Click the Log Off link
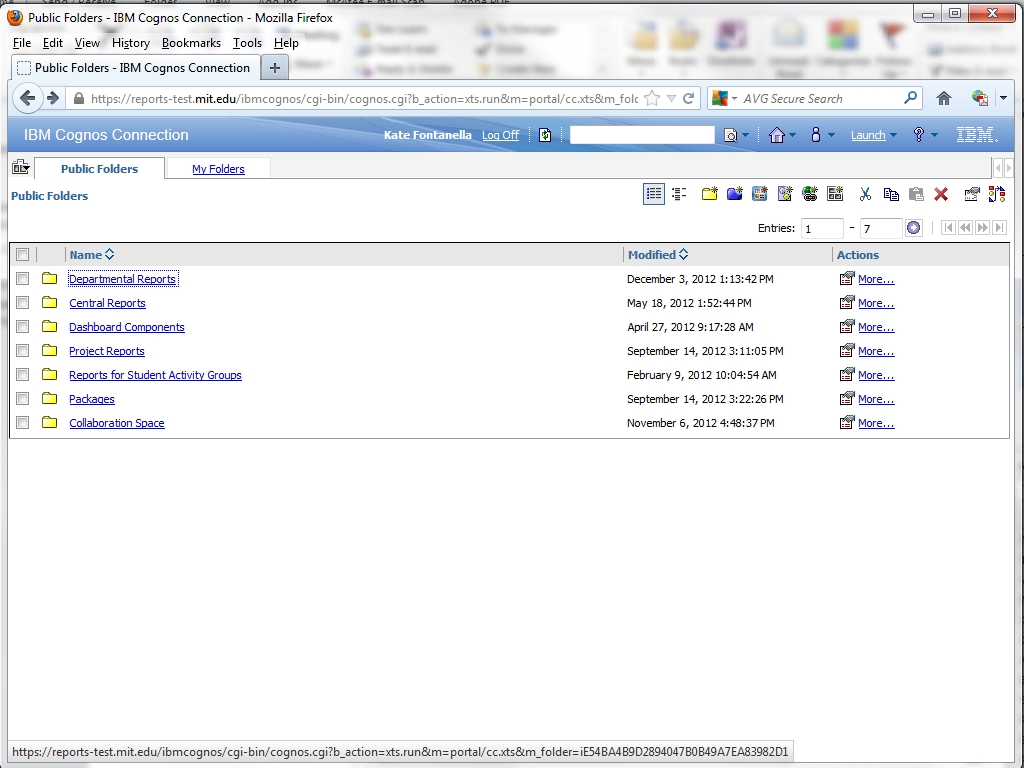This screenshot has height=768, width=1024. point(500,135)
